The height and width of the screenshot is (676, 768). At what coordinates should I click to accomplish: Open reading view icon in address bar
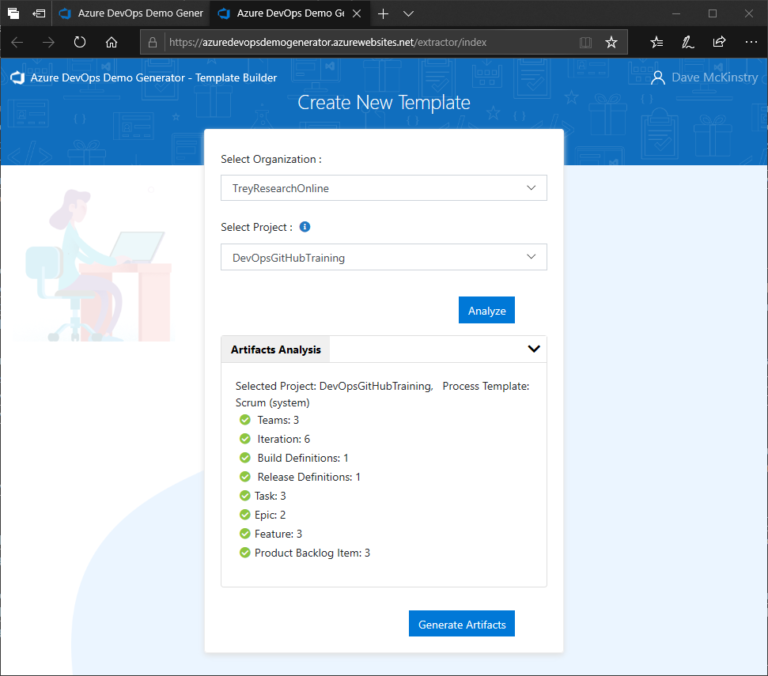coord(586,42)
